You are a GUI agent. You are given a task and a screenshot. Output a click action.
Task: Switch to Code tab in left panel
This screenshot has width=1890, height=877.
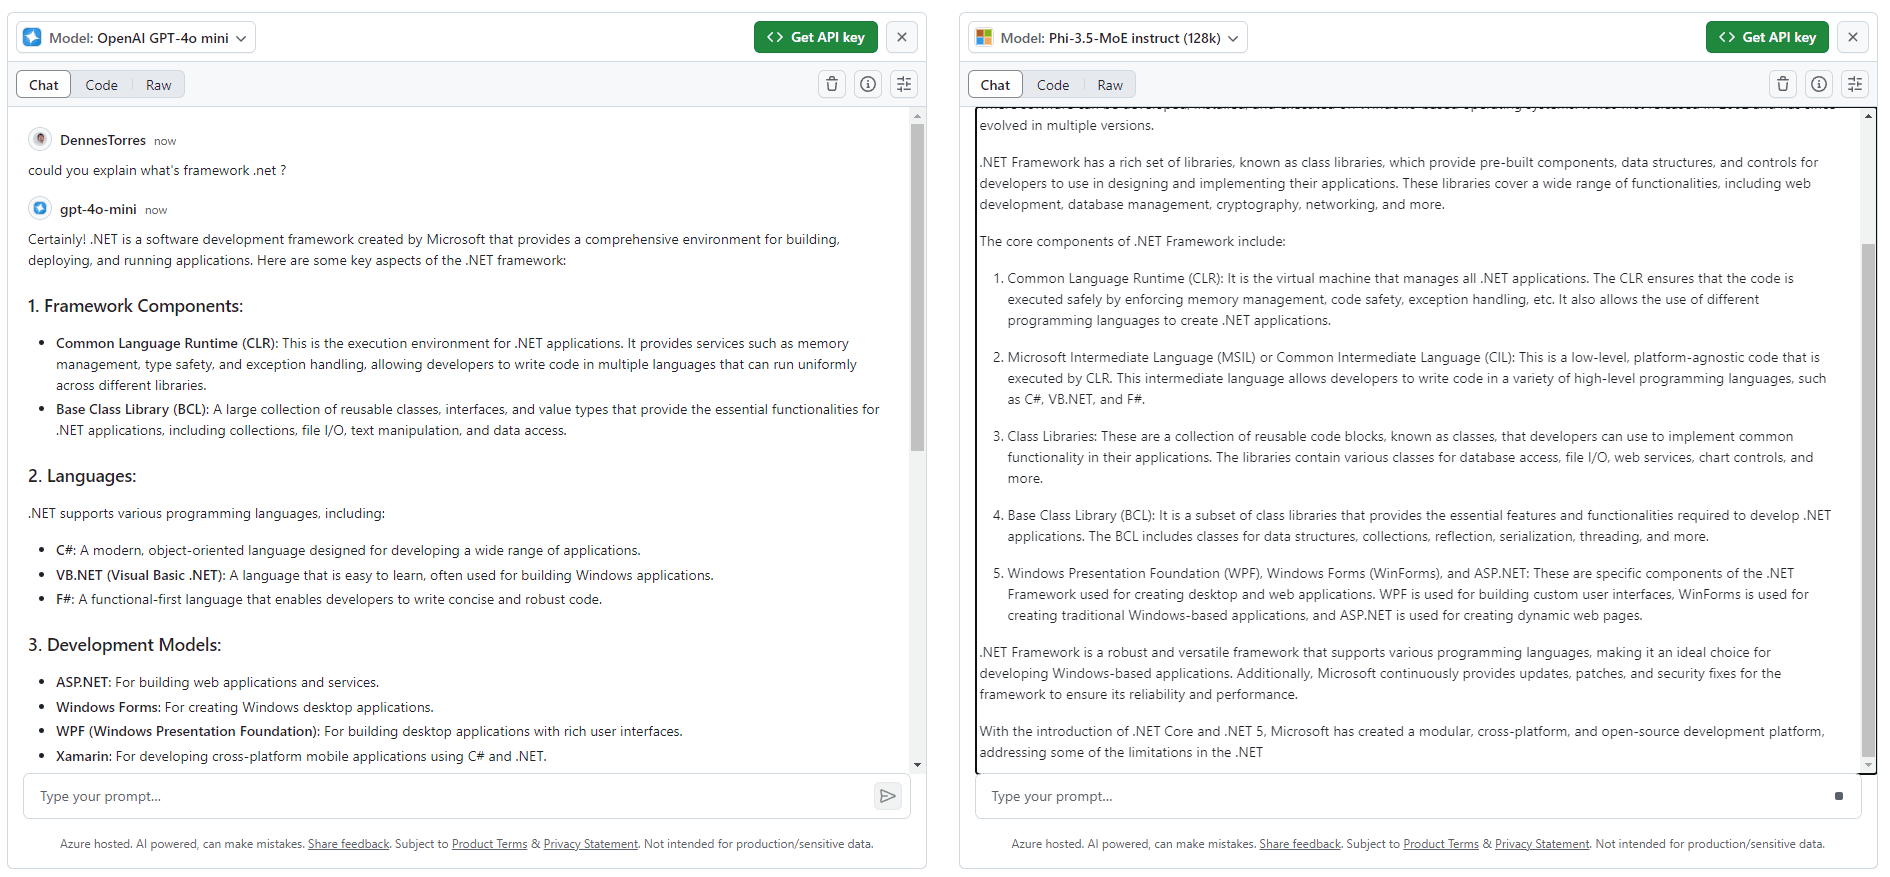(102, 85)
